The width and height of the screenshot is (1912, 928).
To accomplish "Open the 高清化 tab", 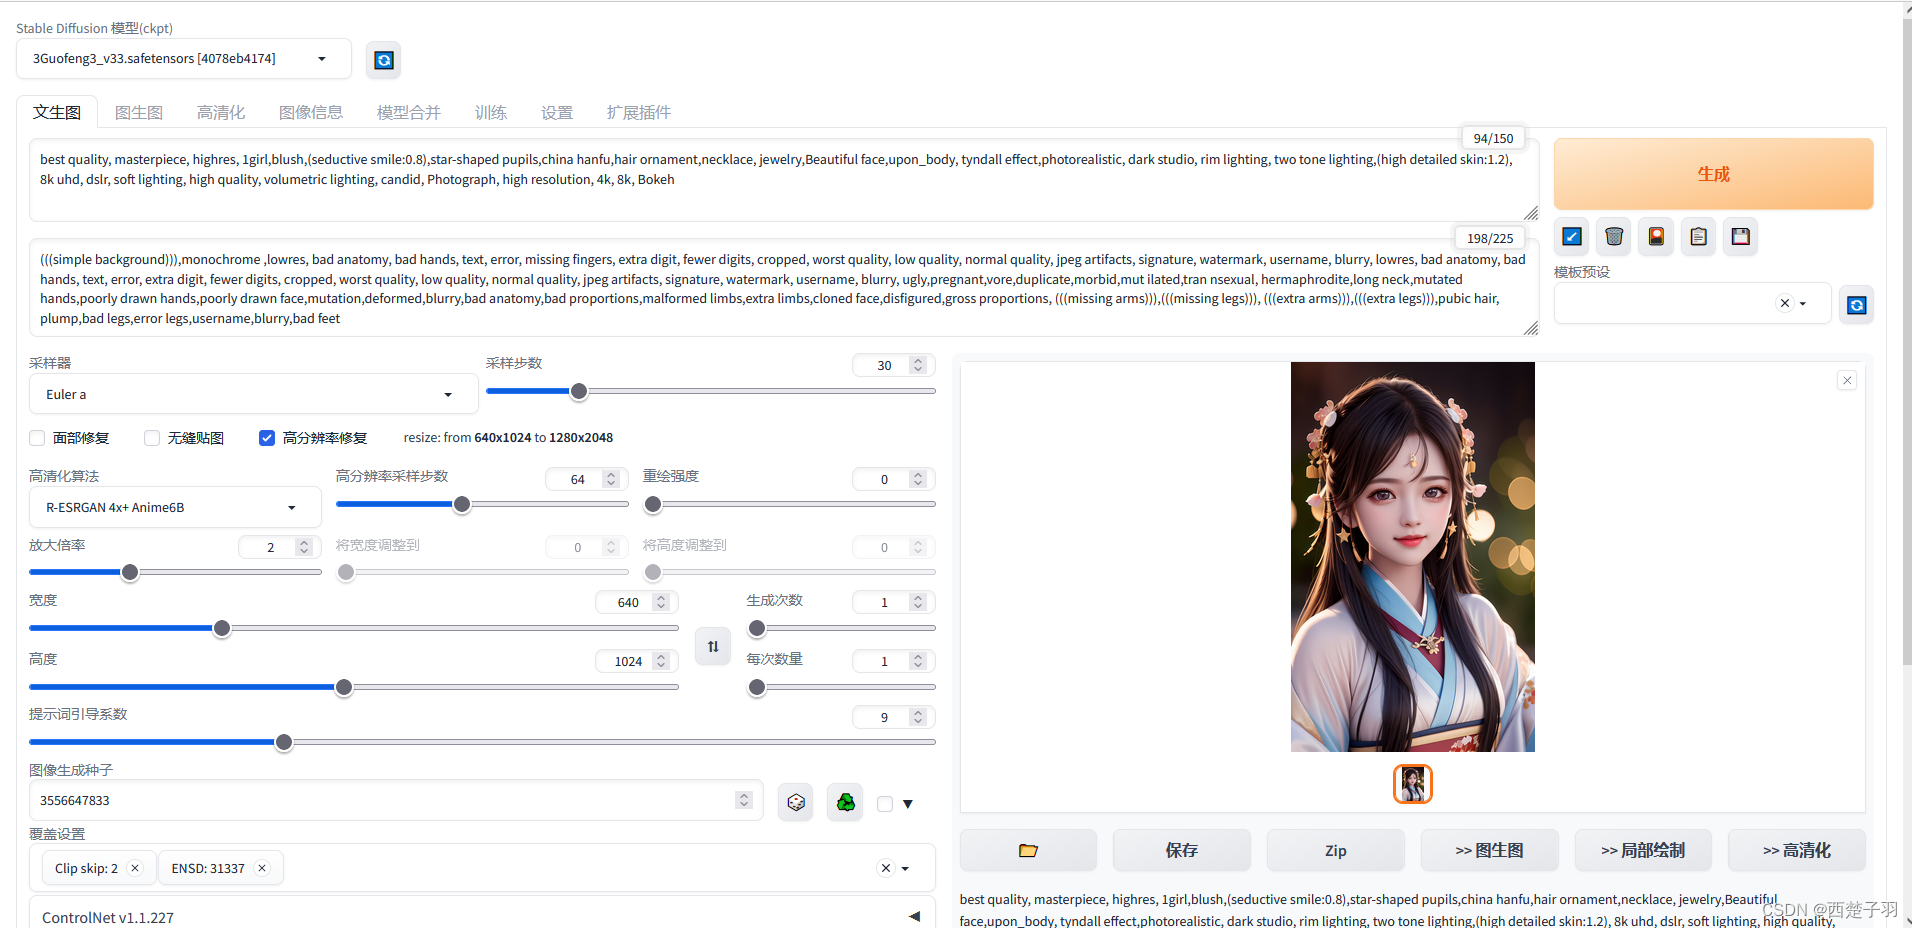I will [221, 112].
